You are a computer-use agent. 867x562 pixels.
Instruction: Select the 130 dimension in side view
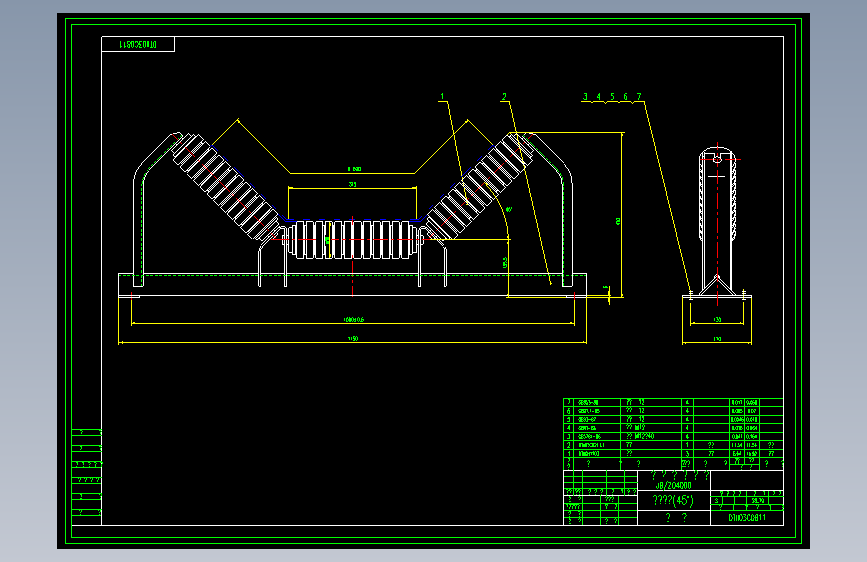pyautogui.click(x=717, y=320)
